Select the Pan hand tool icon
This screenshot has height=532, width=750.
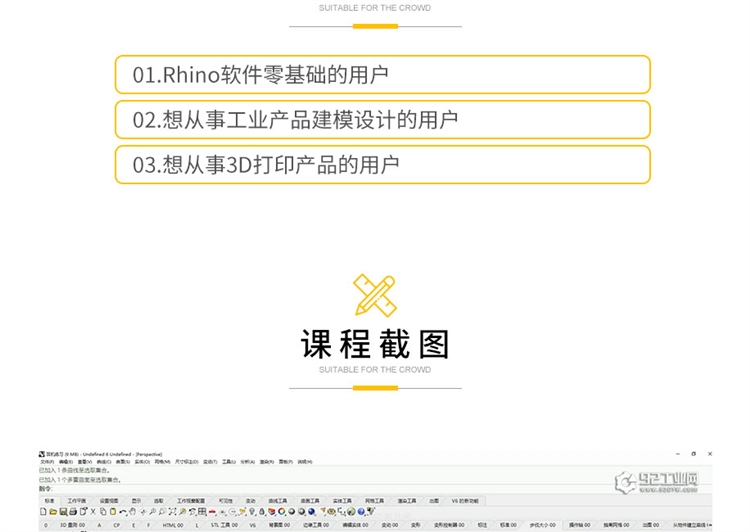click(132, 511)
